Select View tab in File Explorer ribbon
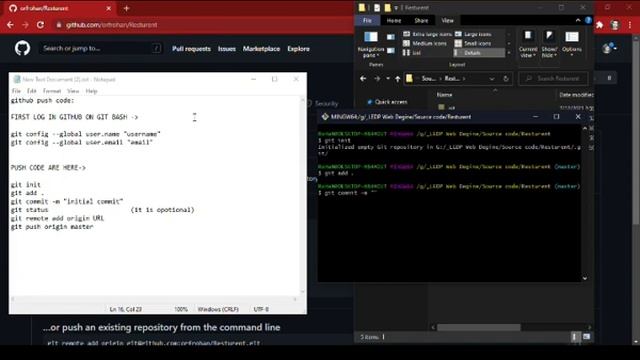Screen dimensions: 640x360 pyautogui.click(x=447, y=20)
